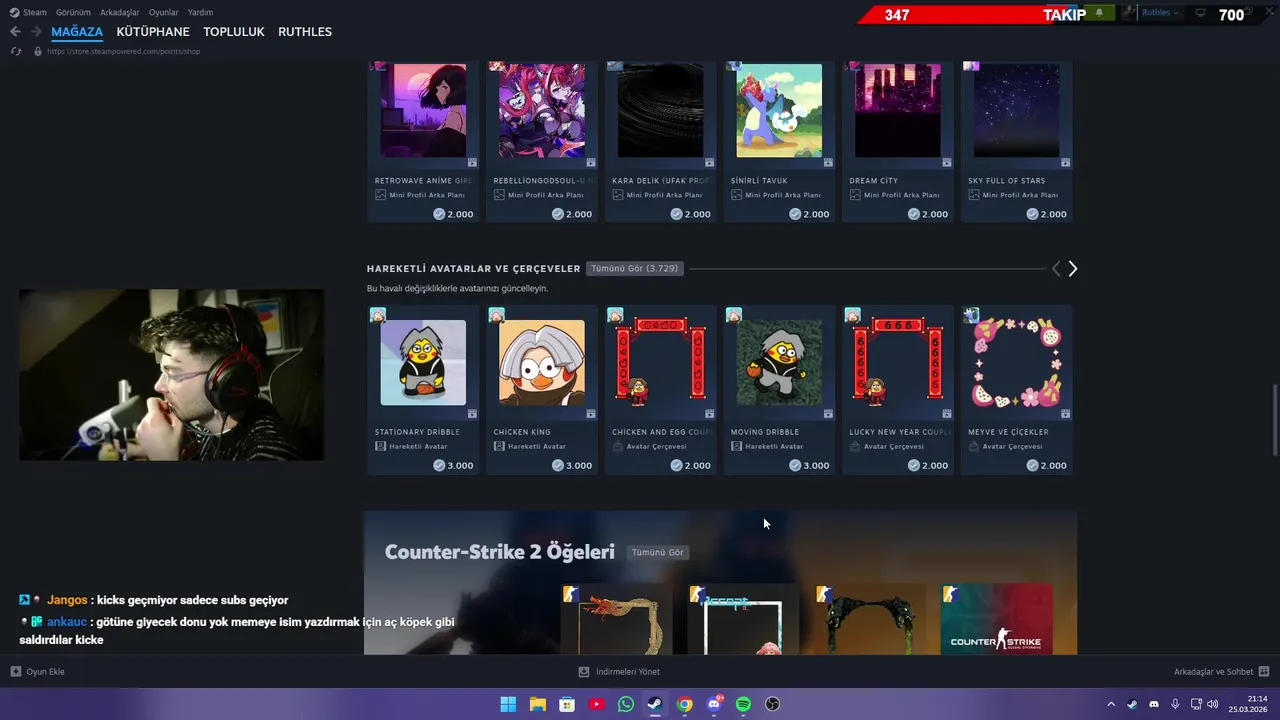1280x720 pixels.
Task: Open Arkadaşlar ve Sohbet friends chat
Action: tap(1221, 672)
